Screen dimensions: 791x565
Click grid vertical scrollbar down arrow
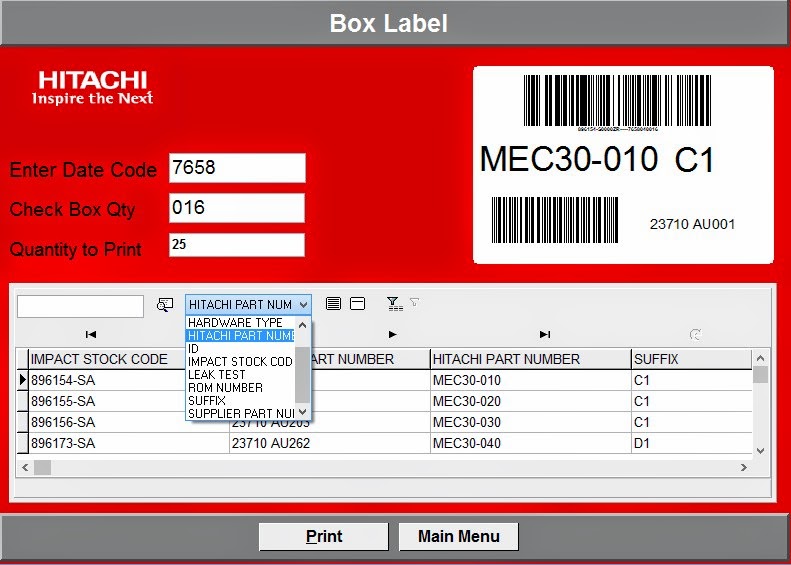click(x=761, y=451)
